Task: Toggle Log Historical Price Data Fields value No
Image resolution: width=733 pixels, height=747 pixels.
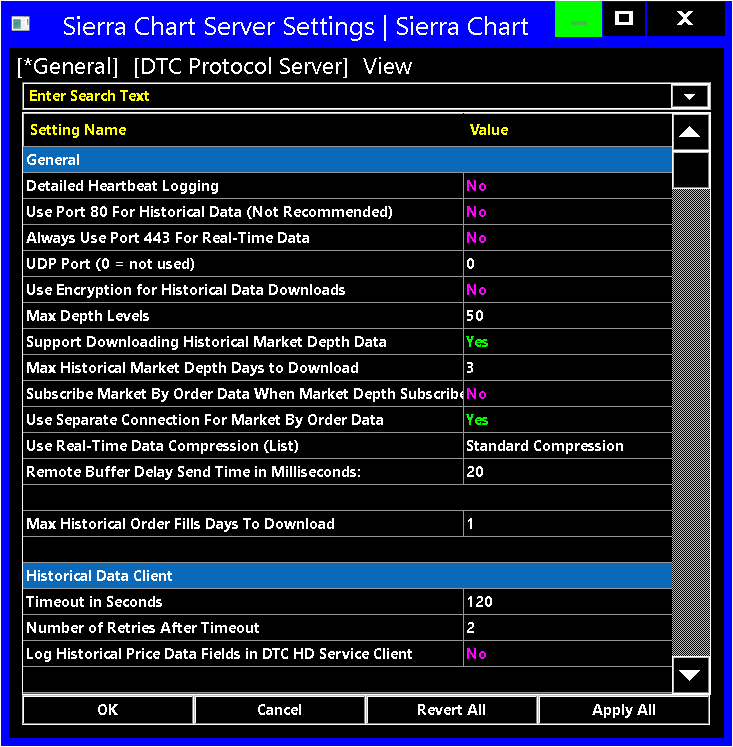Action: (x=567, y=654)
